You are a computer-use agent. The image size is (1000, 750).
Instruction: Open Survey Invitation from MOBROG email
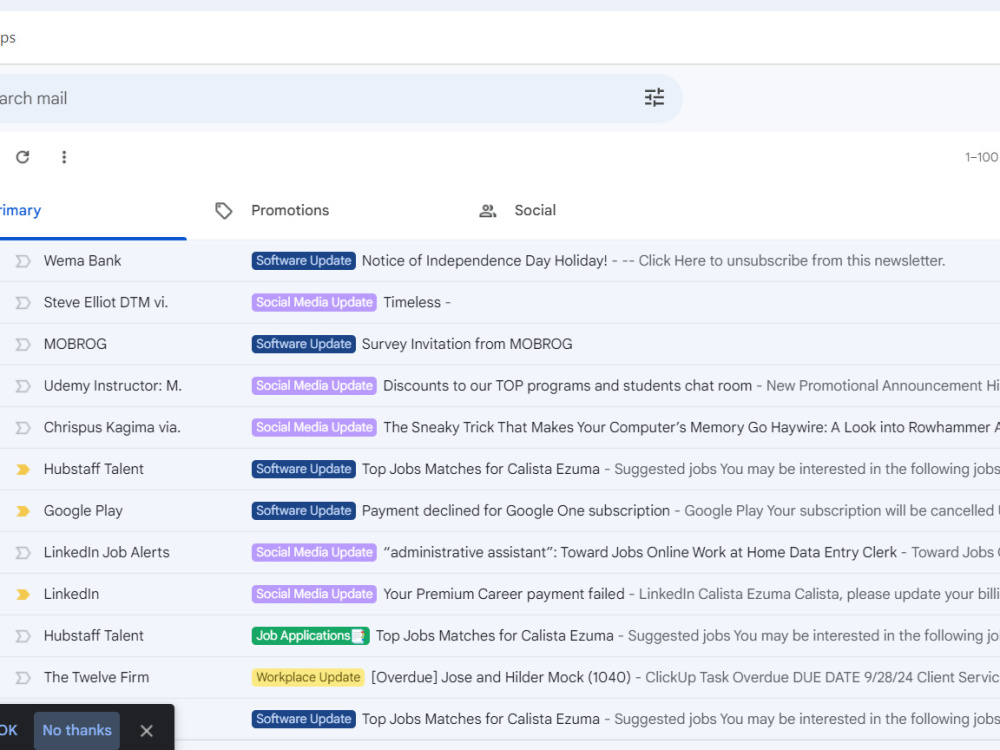467,344
